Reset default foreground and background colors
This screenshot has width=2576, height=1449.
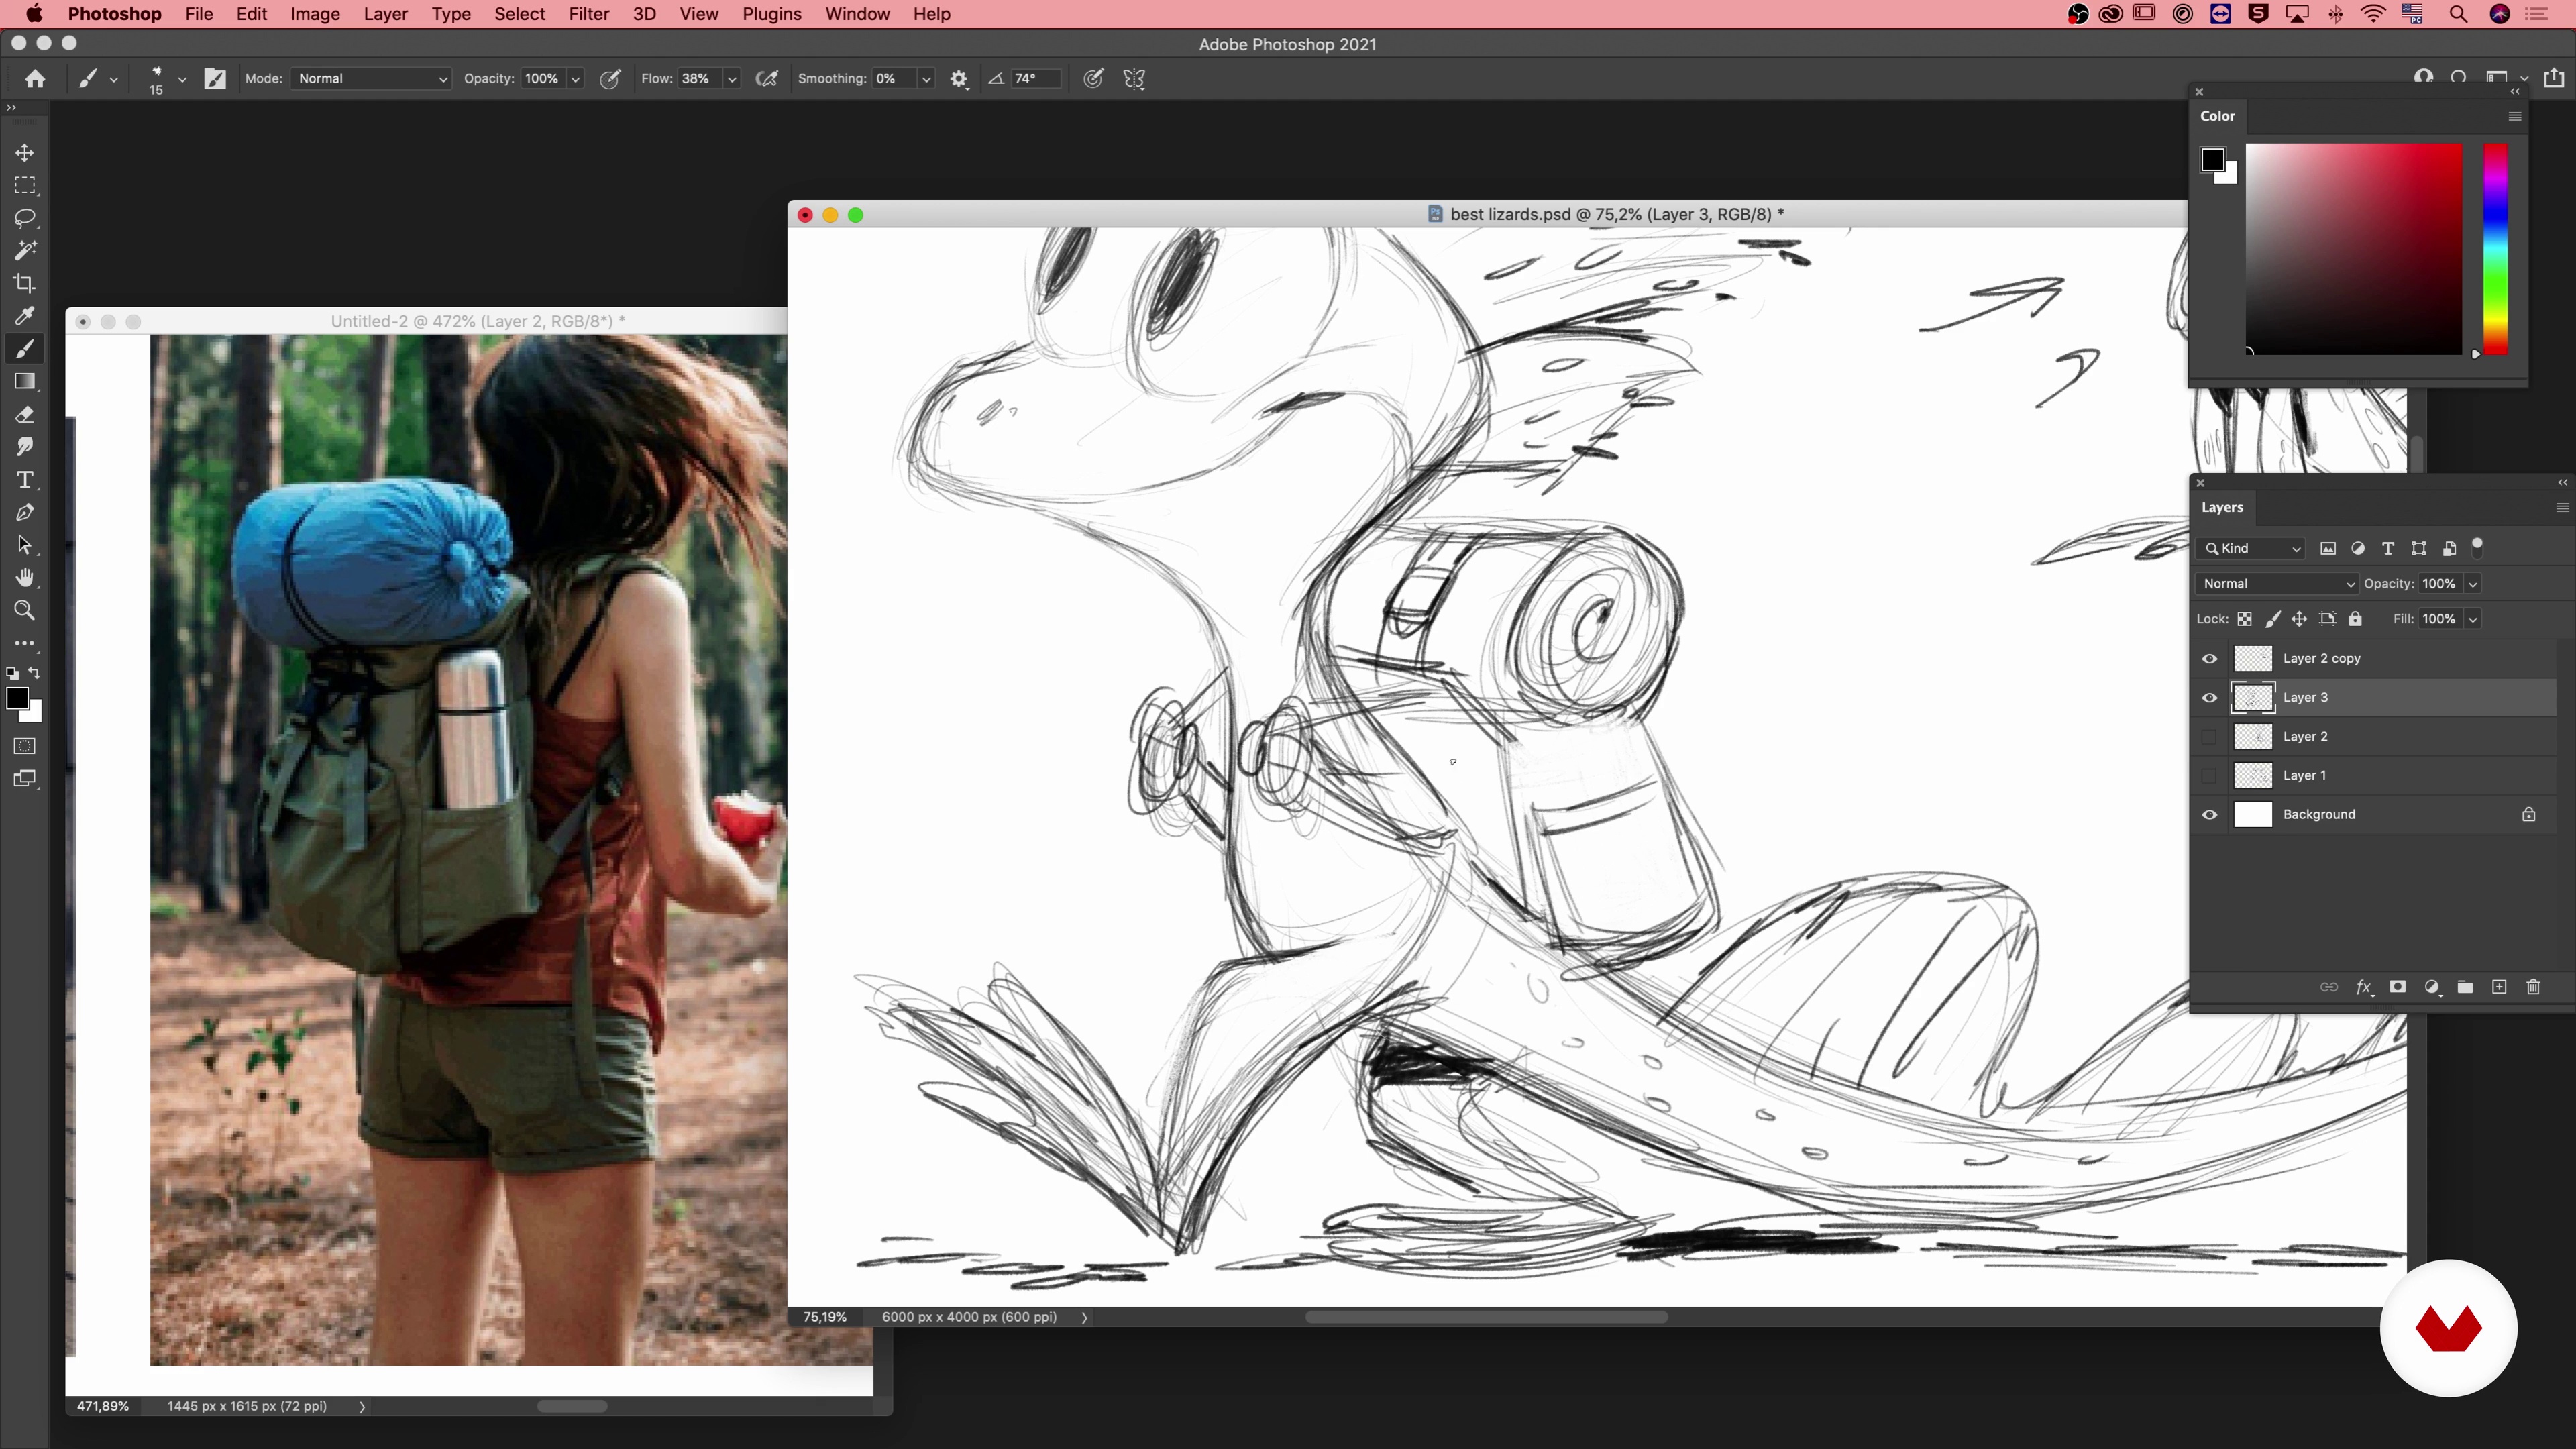tap(12, 674)
